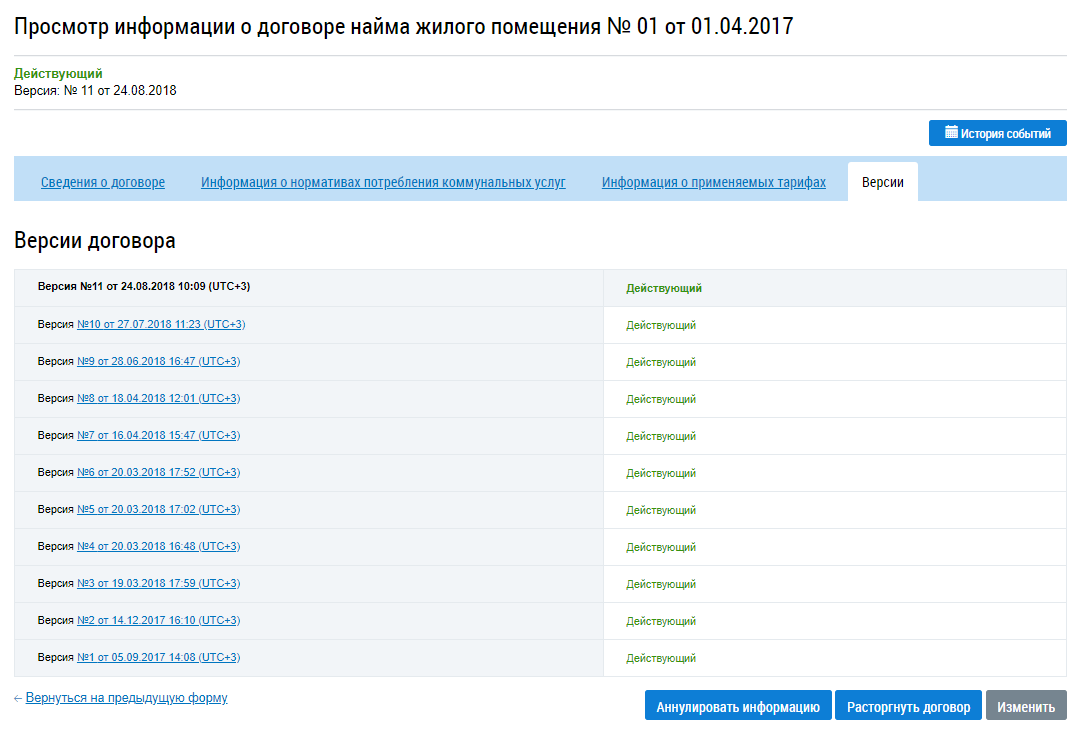Image resolution: width=1085 pixels, height=733 pixels.
Task: Switch to Сведения о договоре tab
Action: [x=102, y=182]
